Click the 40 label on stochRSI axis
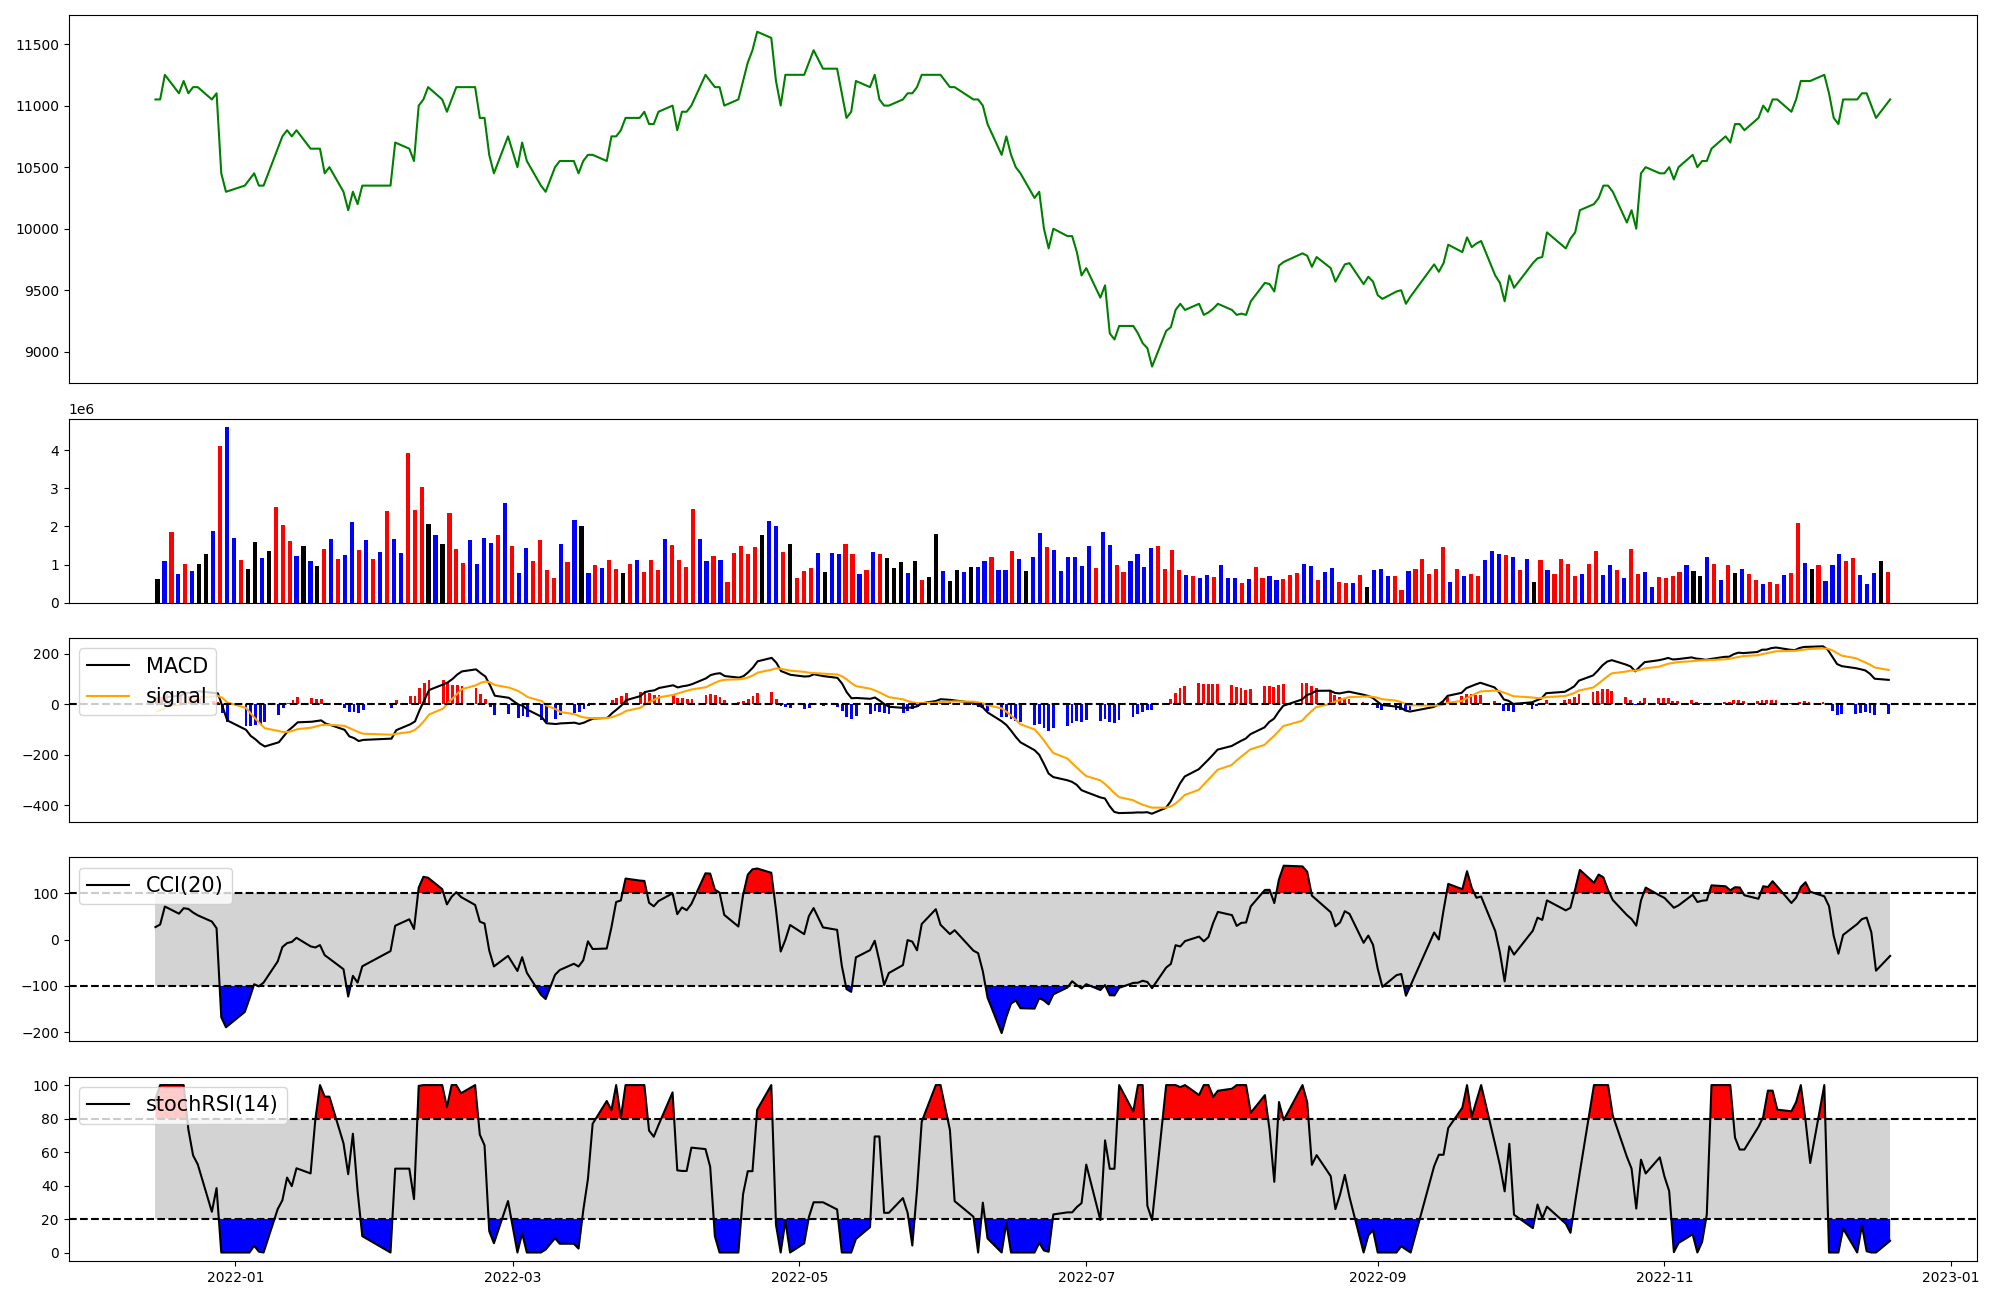The height and width of the screenshot is (1300, 2000). tap(50, 1187)
